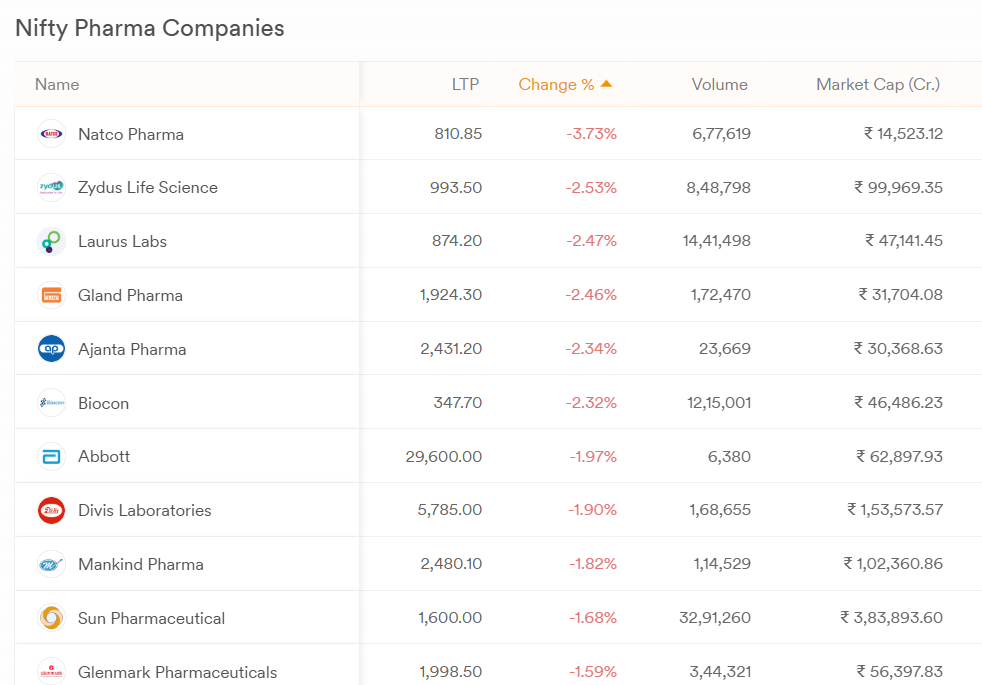
Task: Select the Name column header
Action: (x=57, y=84)
